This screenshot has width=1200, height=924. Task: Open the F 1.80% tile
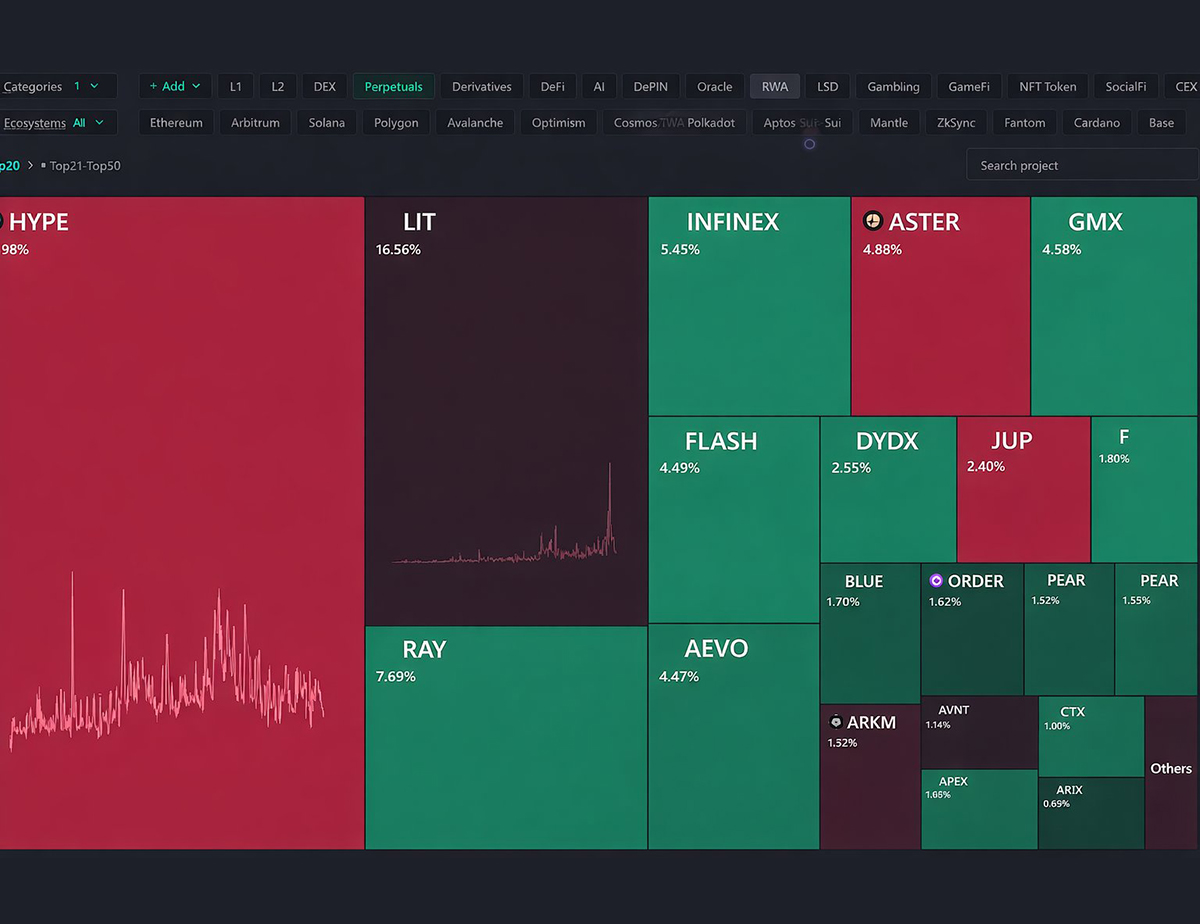pos(1145,490)
